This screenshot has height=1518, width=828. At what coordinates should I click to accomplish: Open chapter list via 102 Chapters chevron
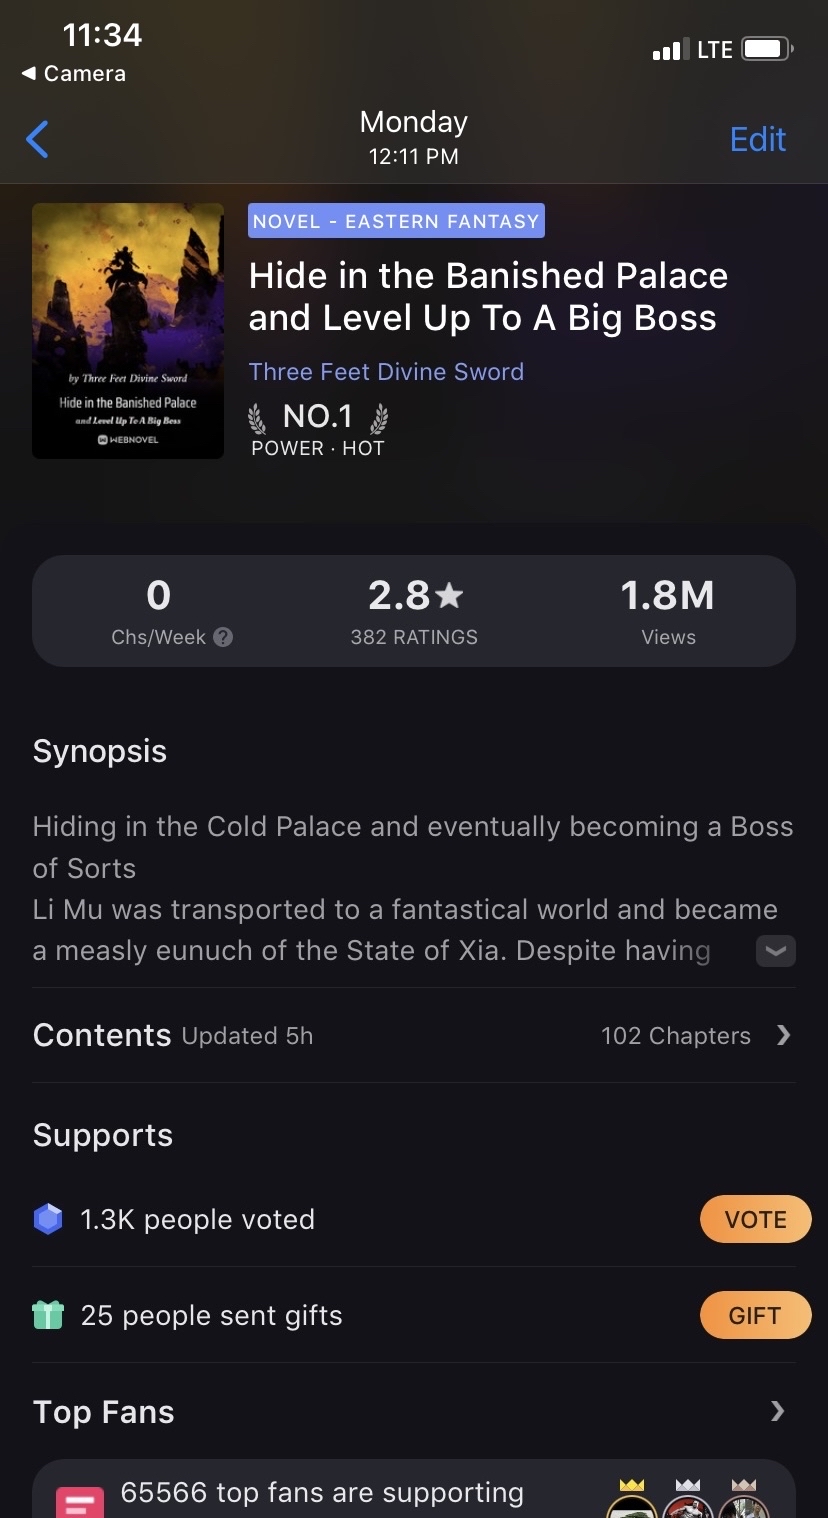783,1035
